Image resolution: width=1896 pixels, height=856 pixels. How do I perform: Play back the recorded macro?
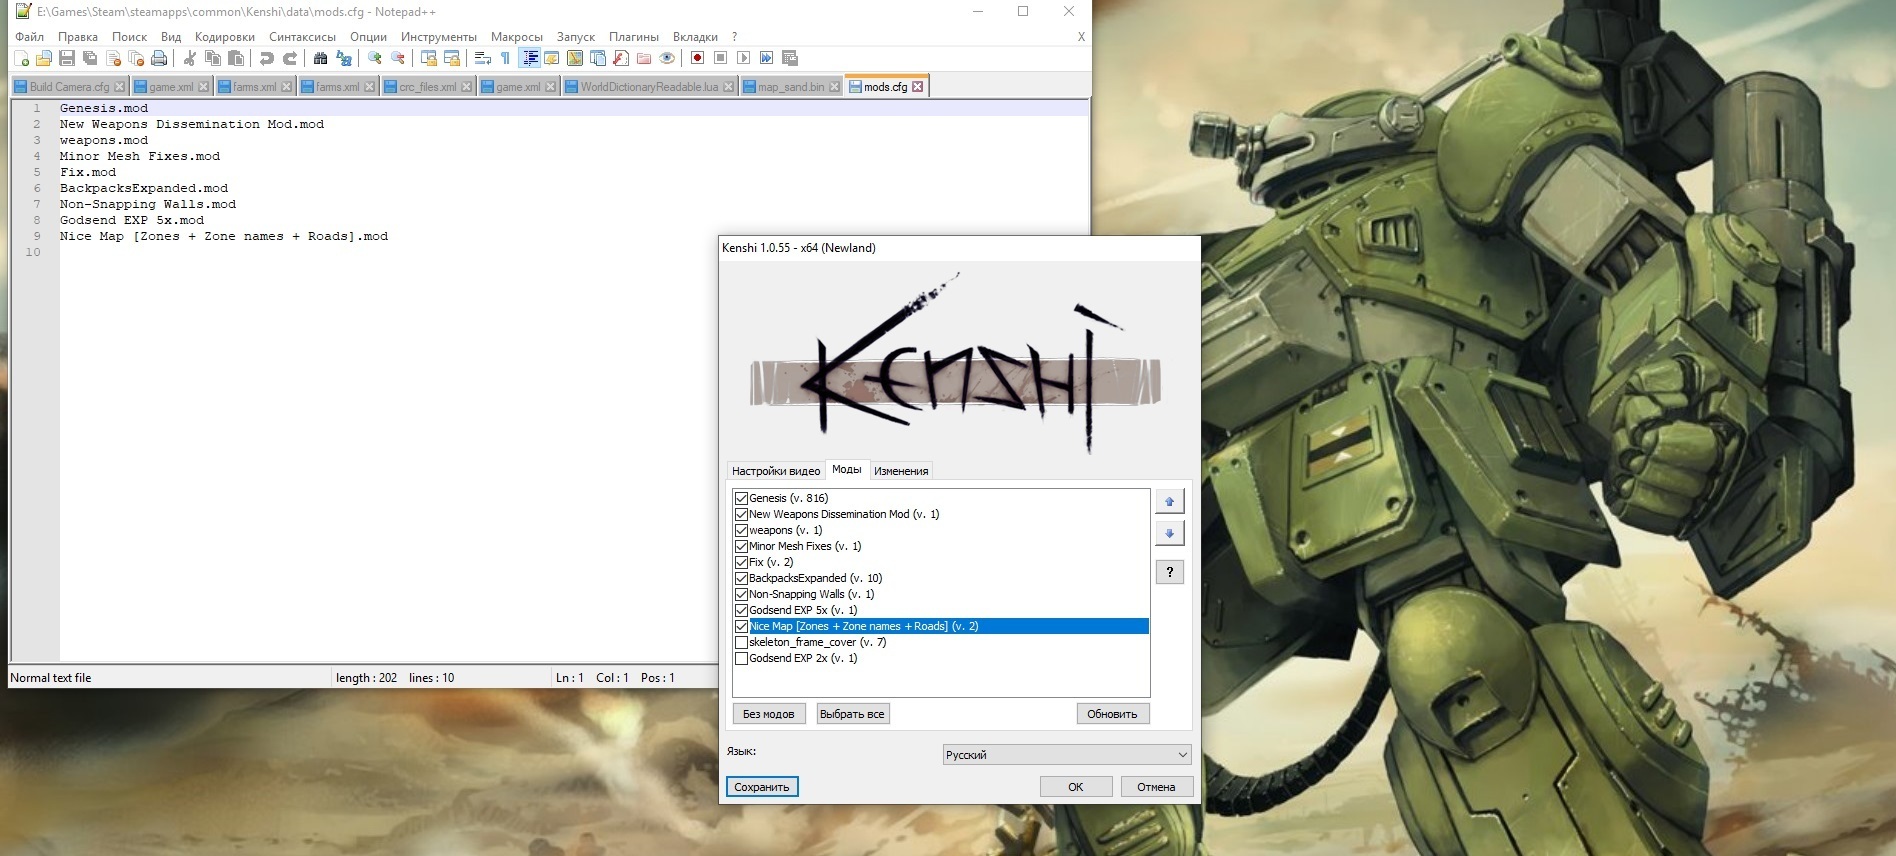743,58
